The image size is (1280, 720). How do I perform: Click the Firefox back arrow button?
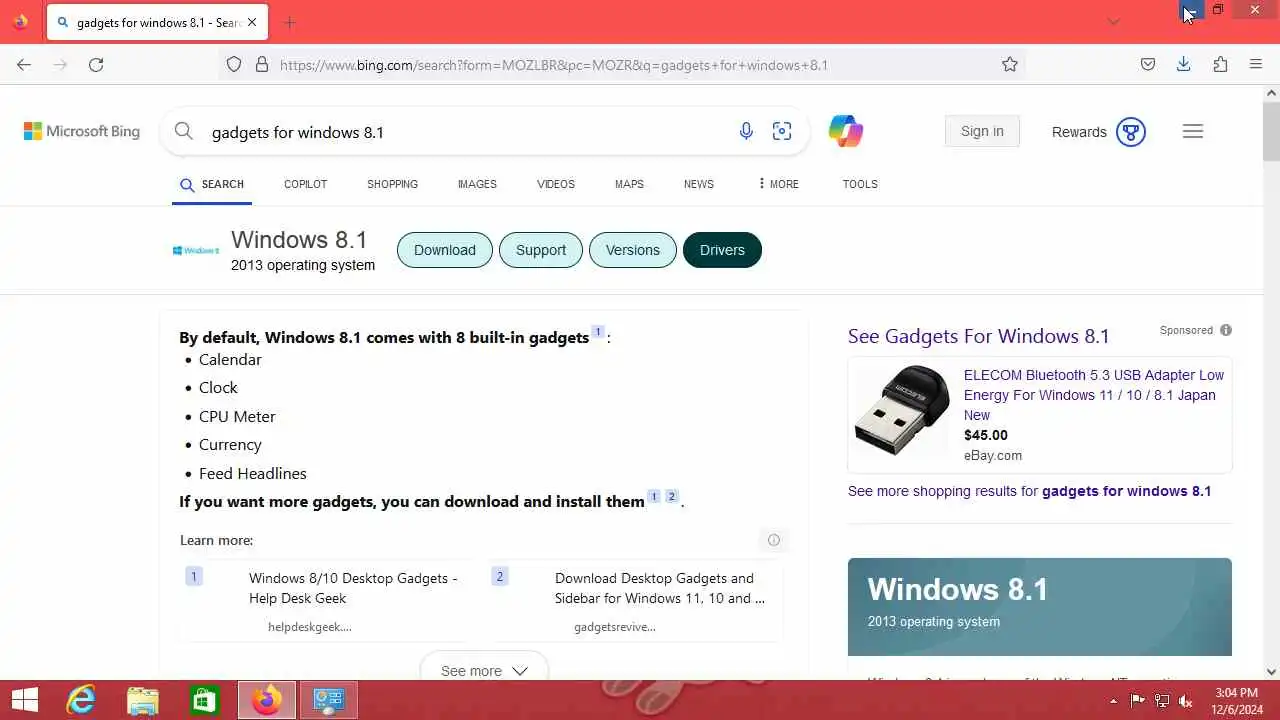click(24, 64)
